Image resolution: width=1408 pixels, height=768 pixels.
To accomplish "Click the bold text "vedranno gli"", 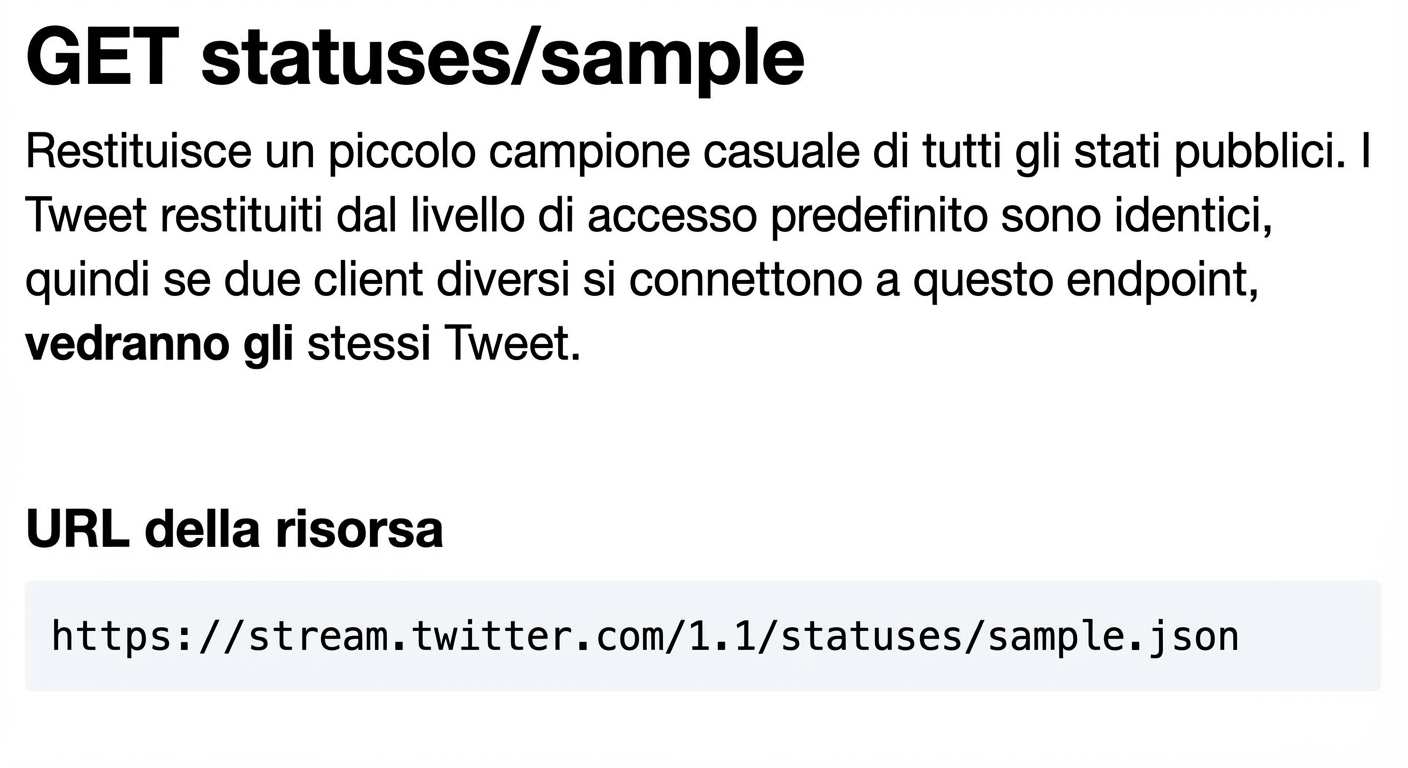I will [x=159, y=345].
